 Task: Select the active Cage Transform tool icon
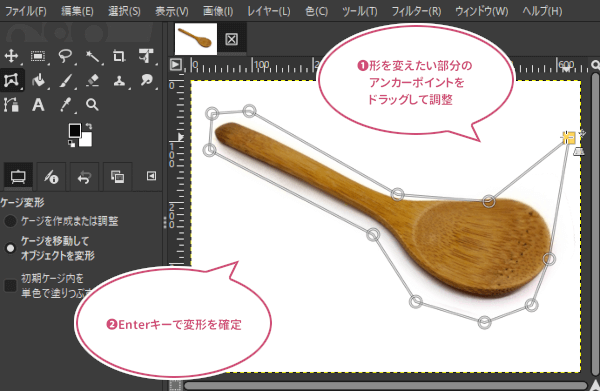tap(11, 80)
